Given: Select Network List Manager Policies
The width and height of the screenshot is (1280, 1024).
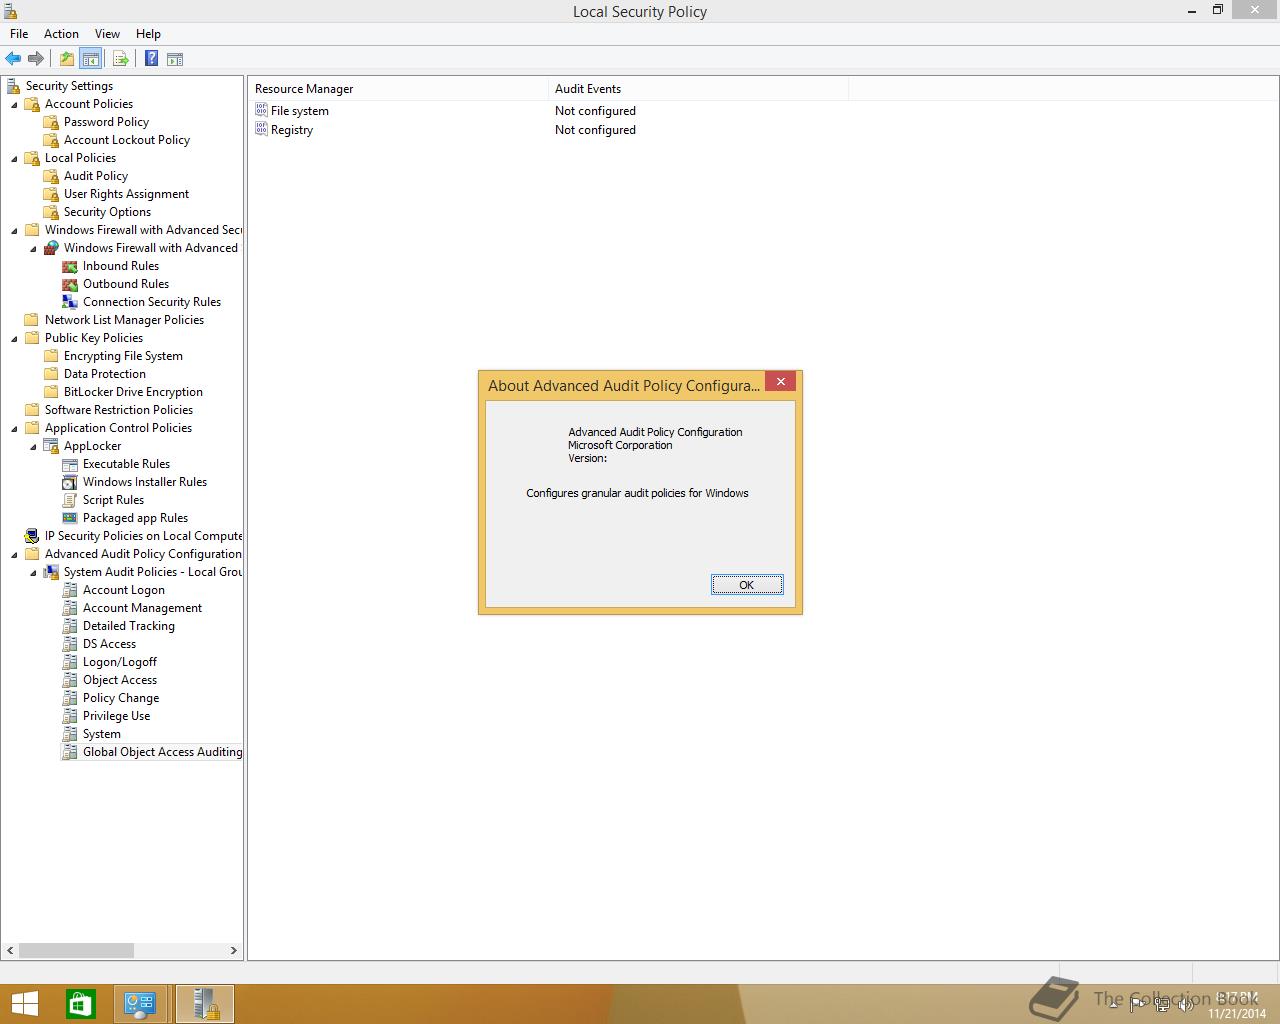Looking at the screenshot, I should [x=124, y=320].
